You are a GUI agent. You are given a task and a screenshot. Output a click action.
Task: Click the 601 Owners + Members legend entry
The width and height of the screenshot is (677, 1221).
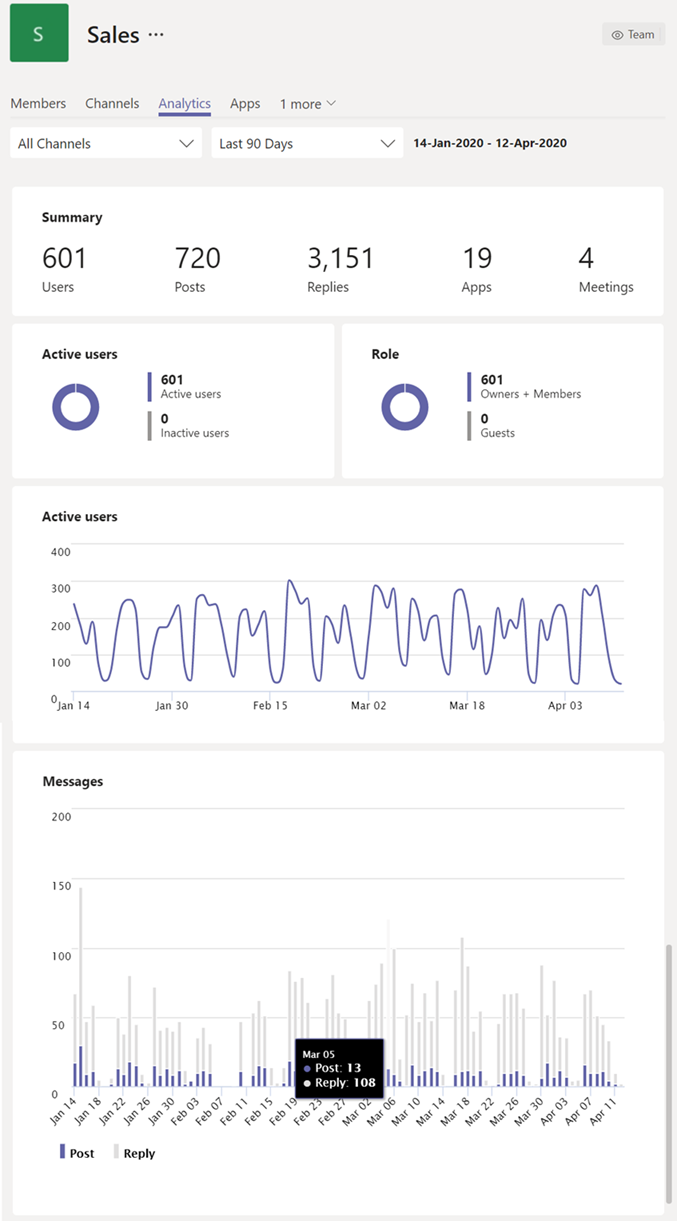tap(524, 386)
